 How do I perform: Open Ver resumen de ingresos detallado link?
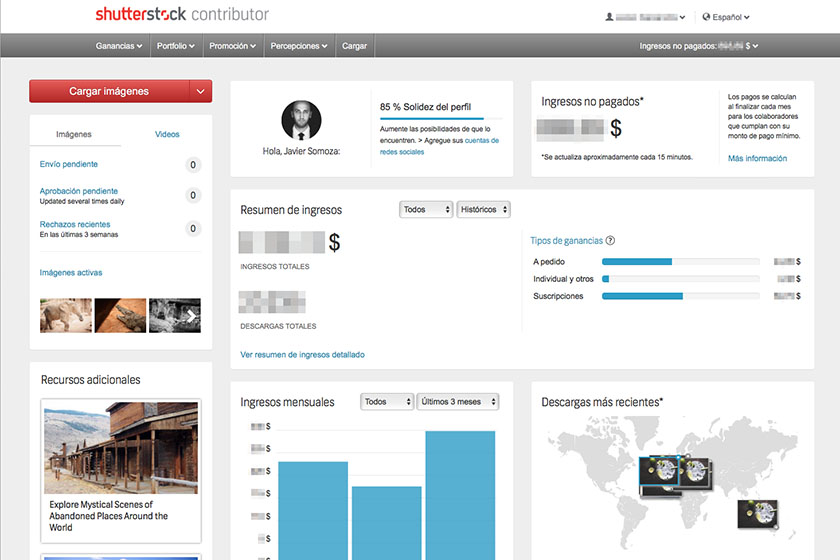pyautogui.click(x=302, y=354)
